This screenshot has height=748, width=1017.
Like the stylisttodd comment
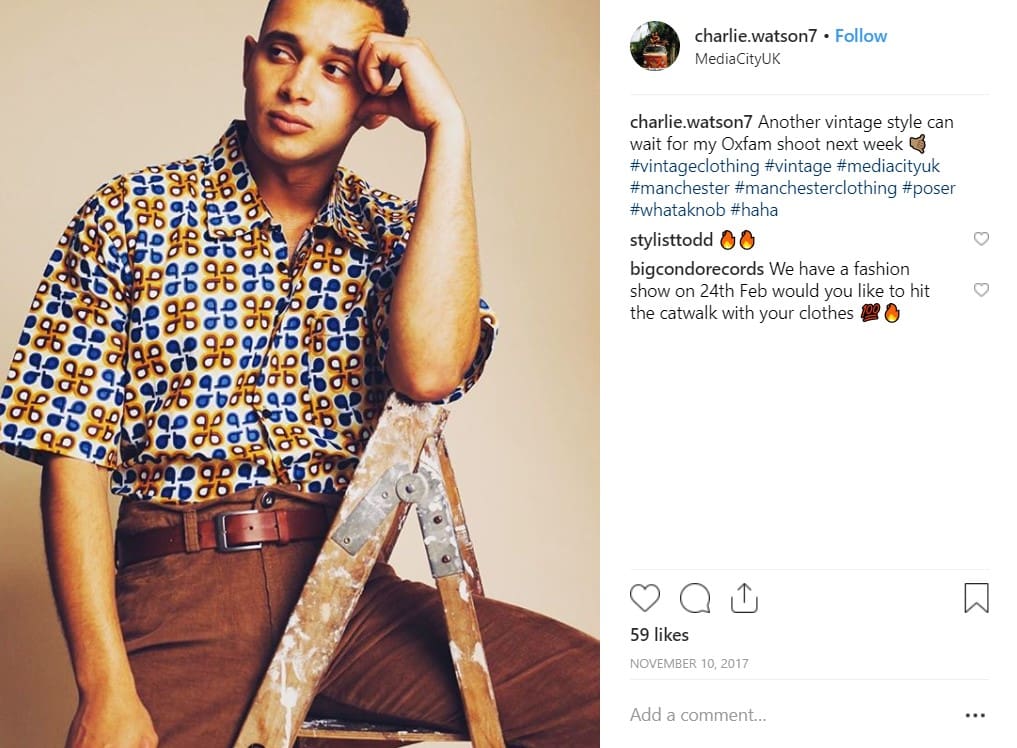[x=981, y=239]
